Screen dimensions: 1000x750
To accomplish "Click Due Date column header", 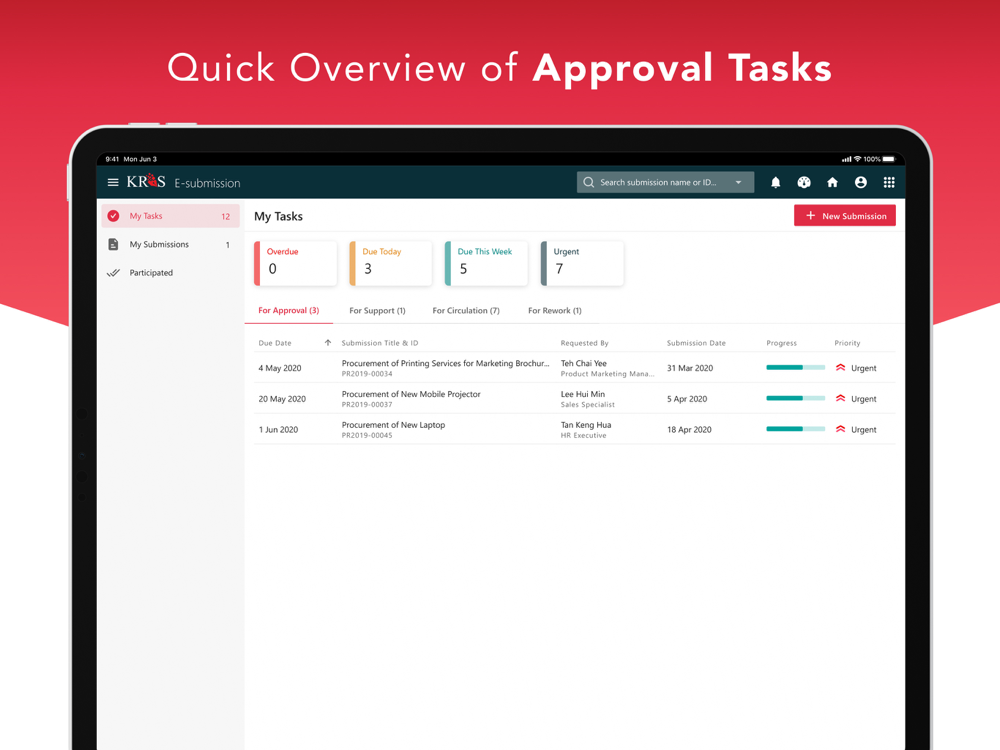I will (275, 343).
